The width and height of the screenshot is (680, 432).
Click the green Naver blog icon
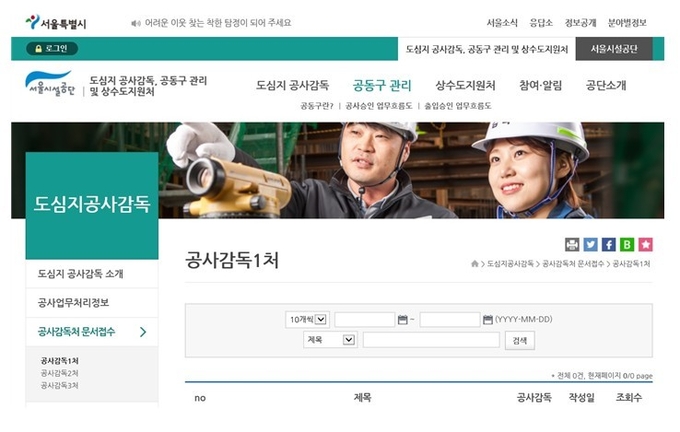pyautogui.click(x=627, y=245)
